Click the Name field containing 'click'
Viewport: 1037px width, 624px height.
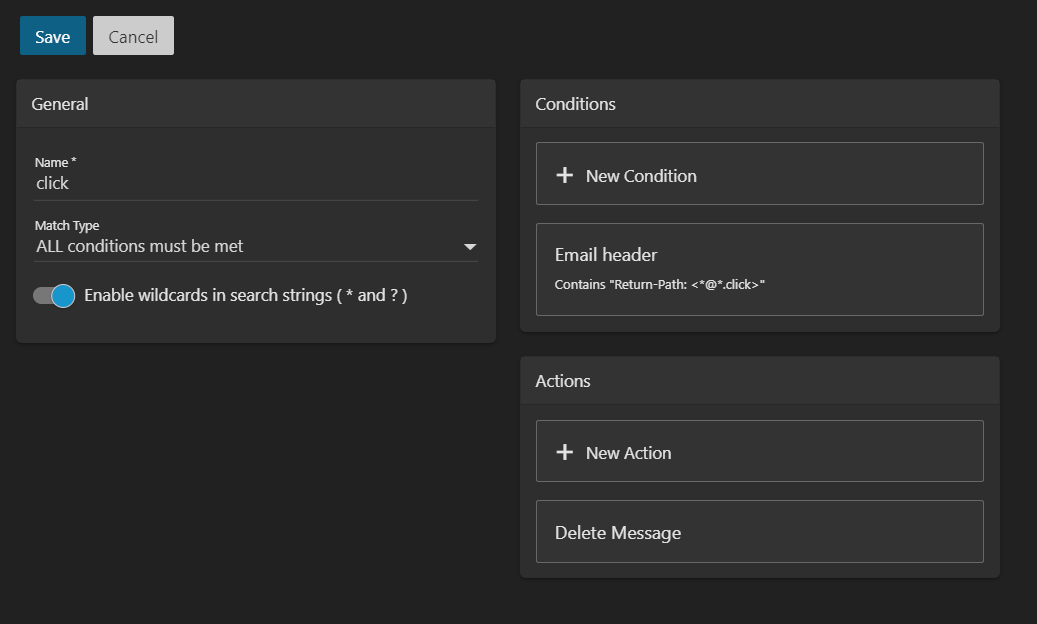click(255, 183)
